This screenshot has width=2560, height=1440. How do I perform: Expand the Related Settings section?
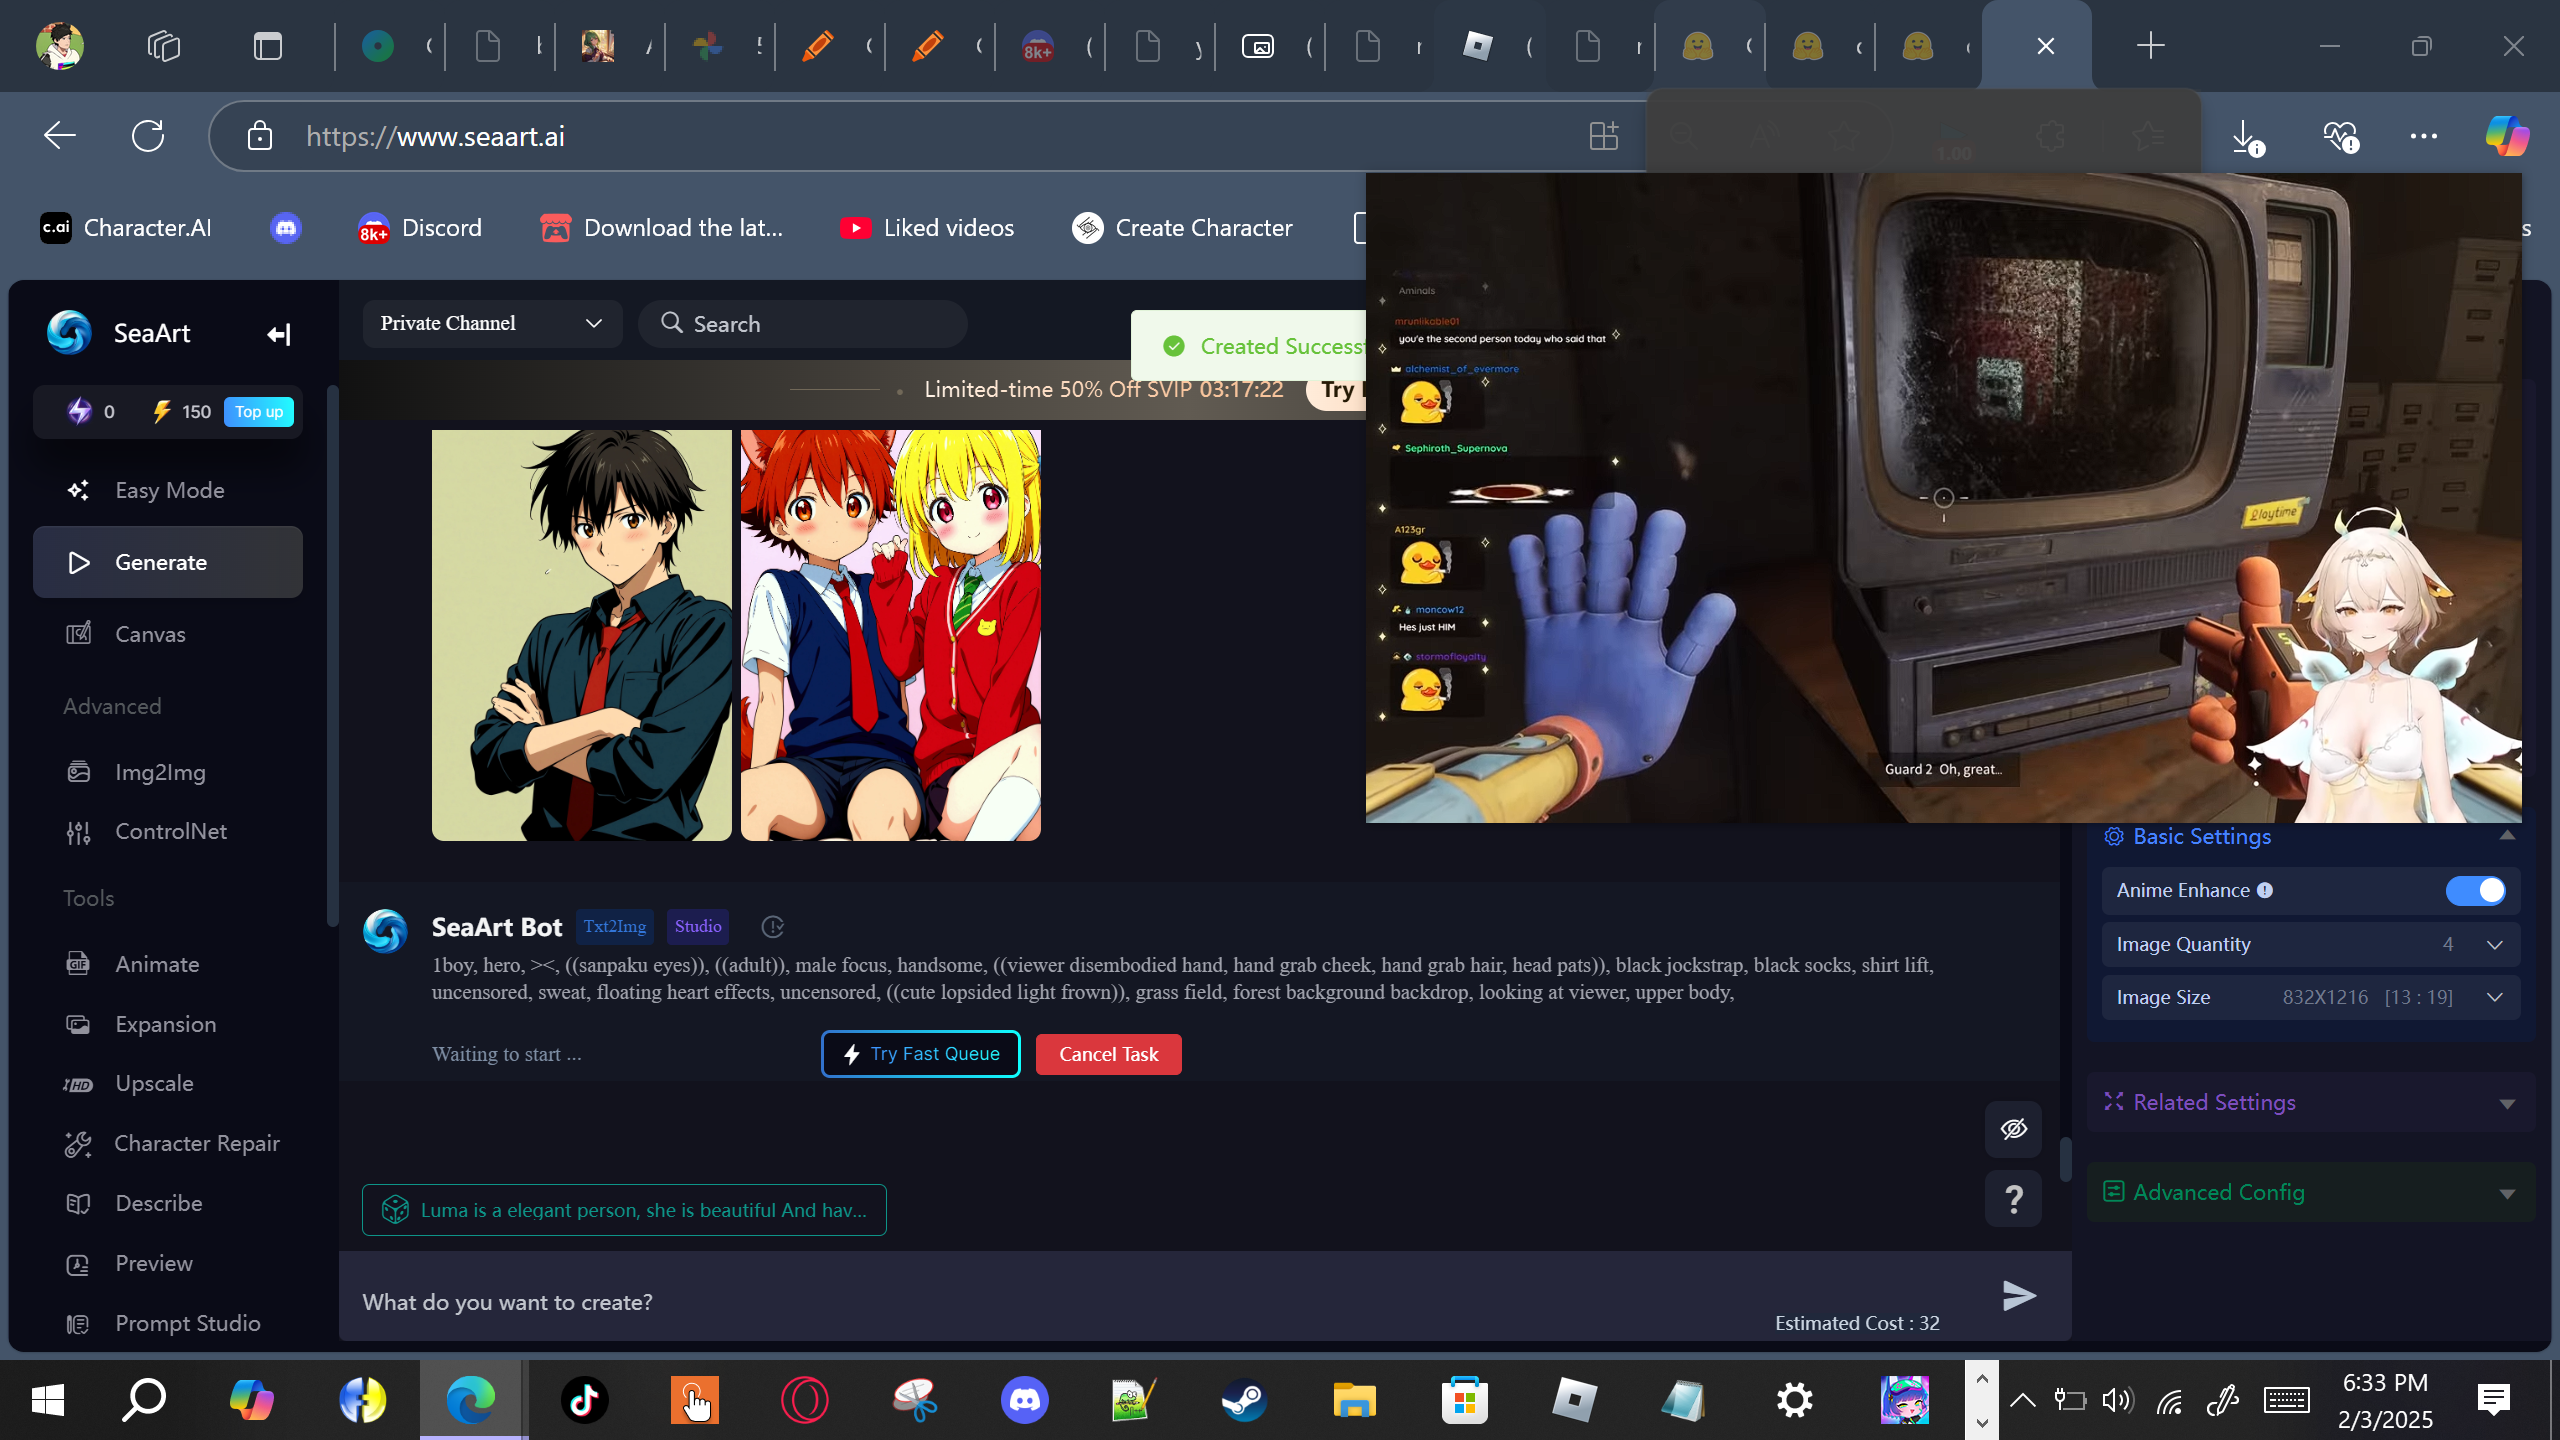(2507, 1103)
